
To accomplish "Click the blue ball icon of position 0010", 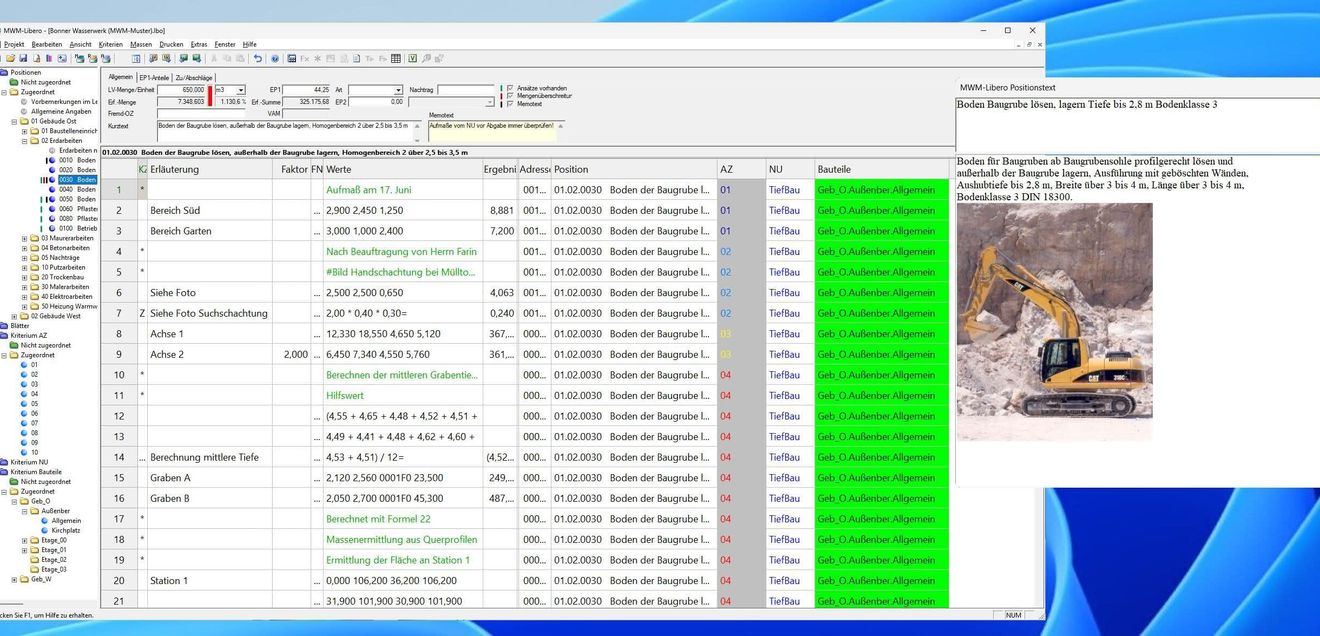I will 54,160.
